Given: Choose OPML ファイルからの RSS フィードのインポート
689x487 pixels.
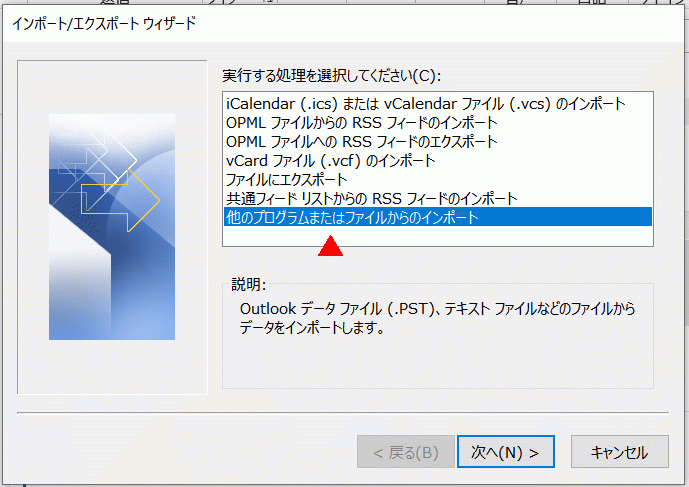Looking at the screenshot, I should point(438,123).
